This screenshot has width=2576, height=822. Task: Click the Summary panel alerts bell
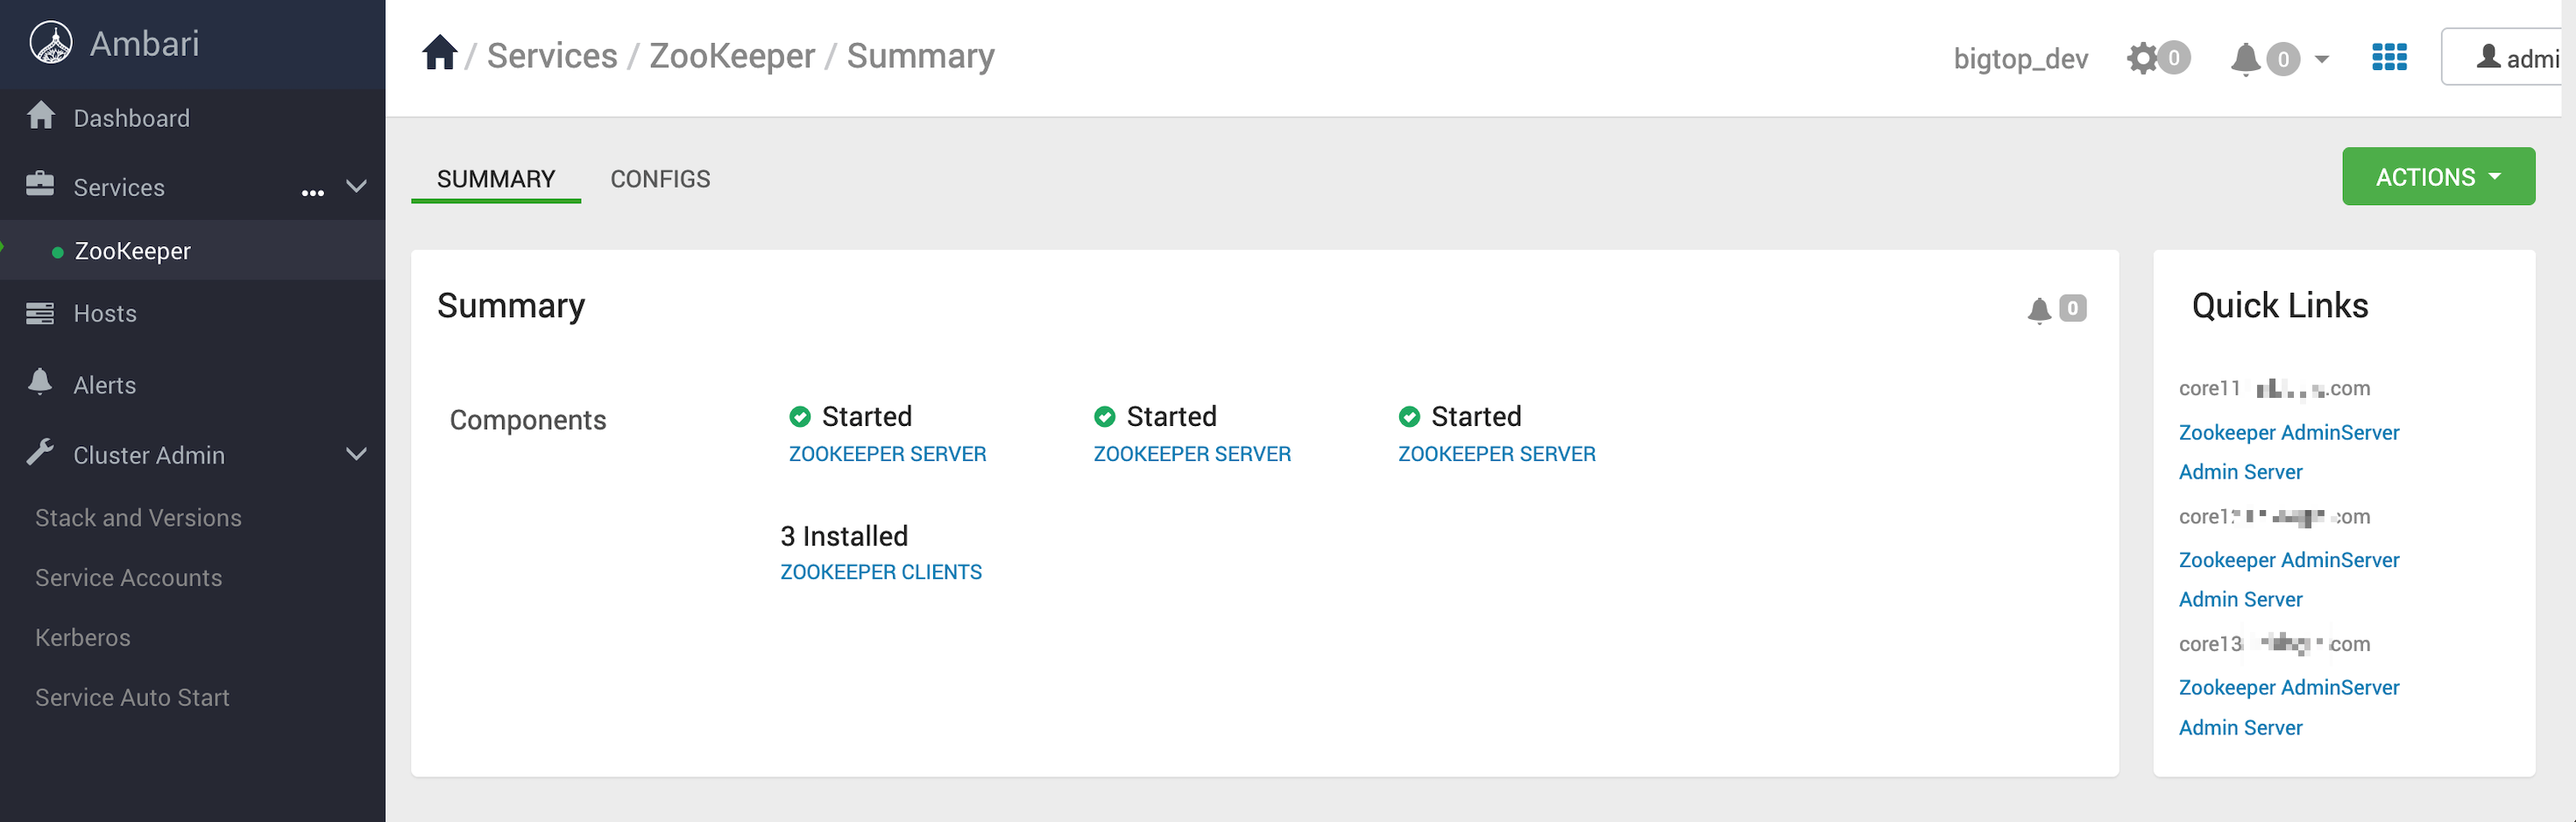coord(2039,310)
